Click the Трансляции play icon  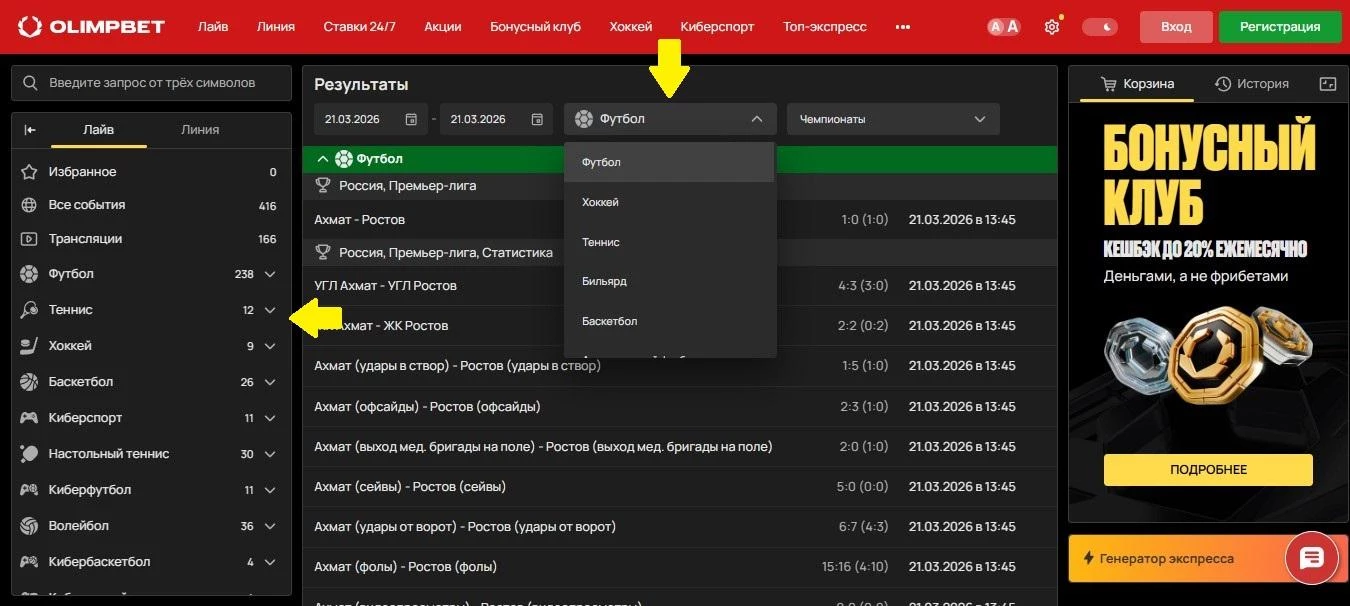(x=30, y=239)
